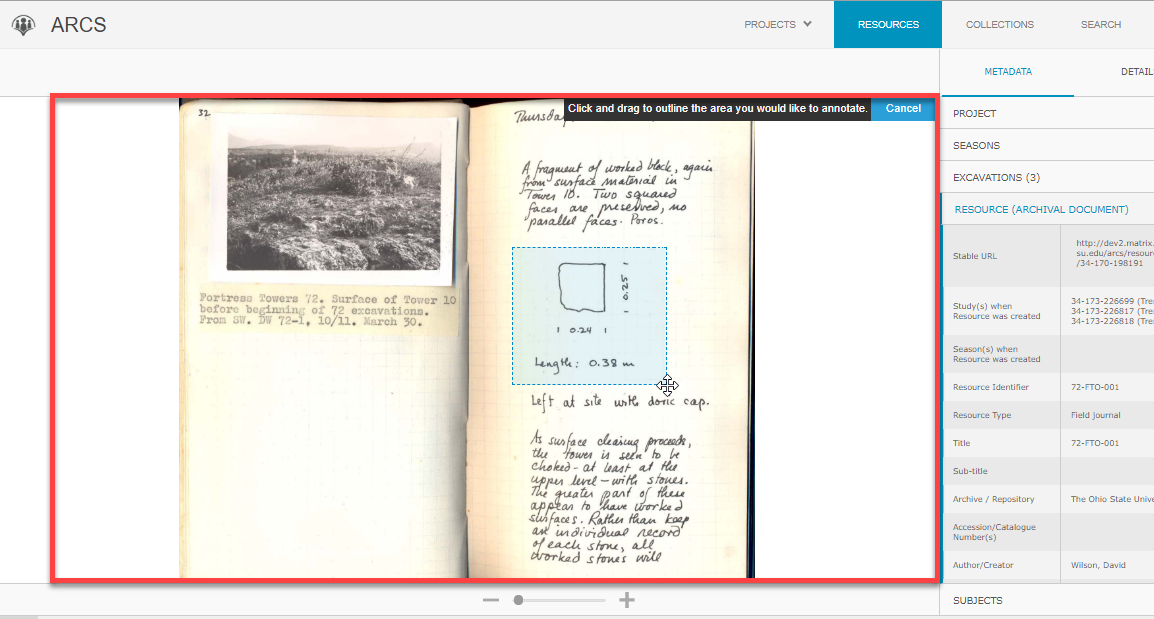Click the 'Accession/Catalogue Number(s)' label
This screenshot has width=1154, height=619.
point(994,532)
